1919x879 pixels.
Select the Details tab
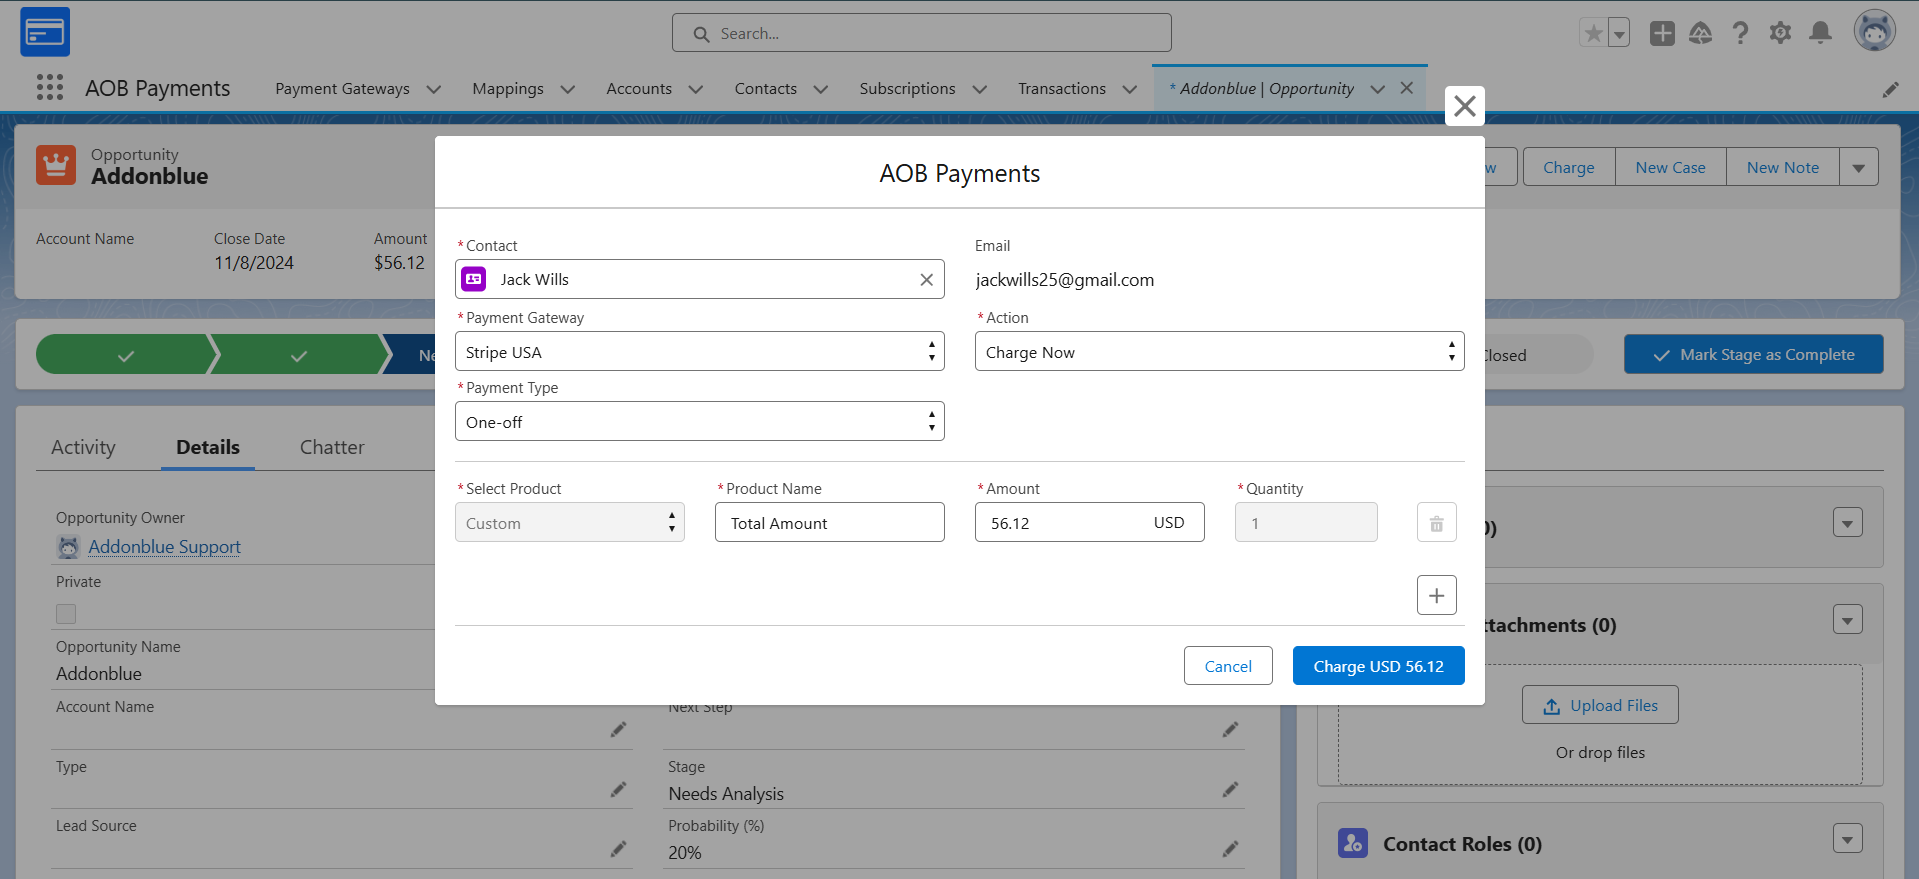pos(208,448)
